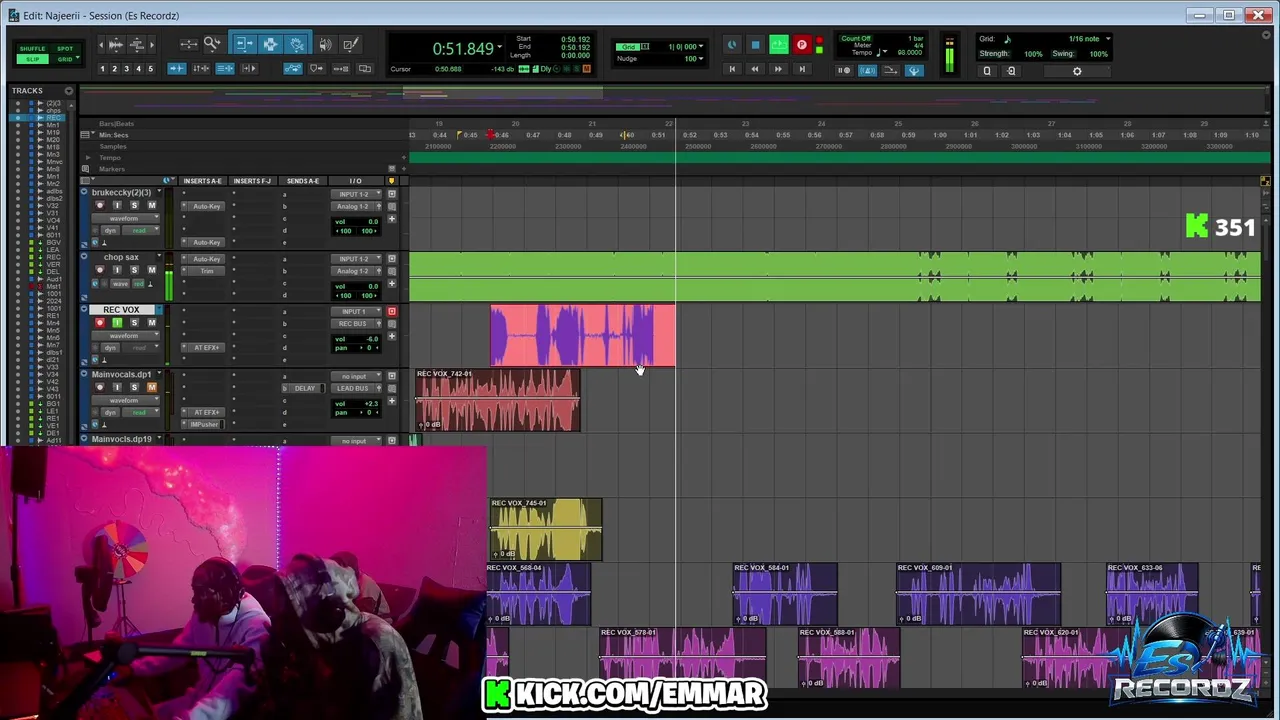Click the INSERTS A-E column header
Viewport: 1280px width, 720px height.
(x=203, y=181)
